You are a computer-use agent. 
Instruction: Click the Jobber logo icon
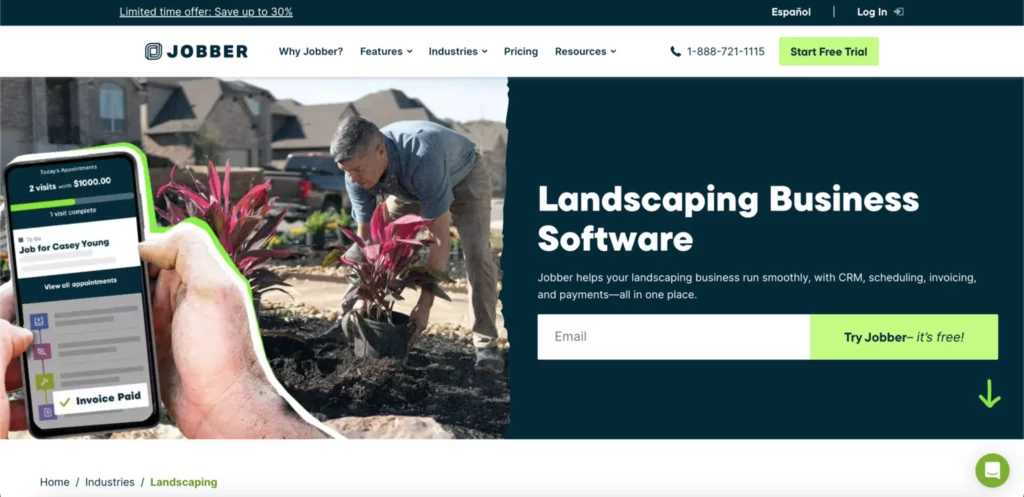153,52
